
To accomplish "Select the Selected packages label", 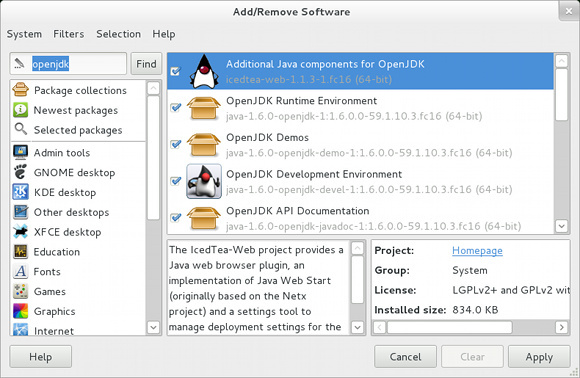I will click(x=78, y=130).
